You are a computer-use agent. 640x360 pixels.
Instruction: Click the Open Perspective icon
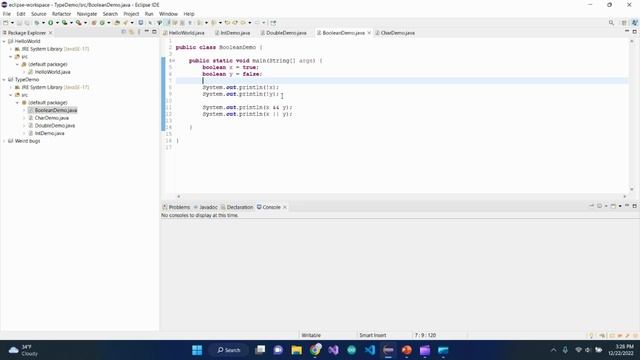click(624, 23)
